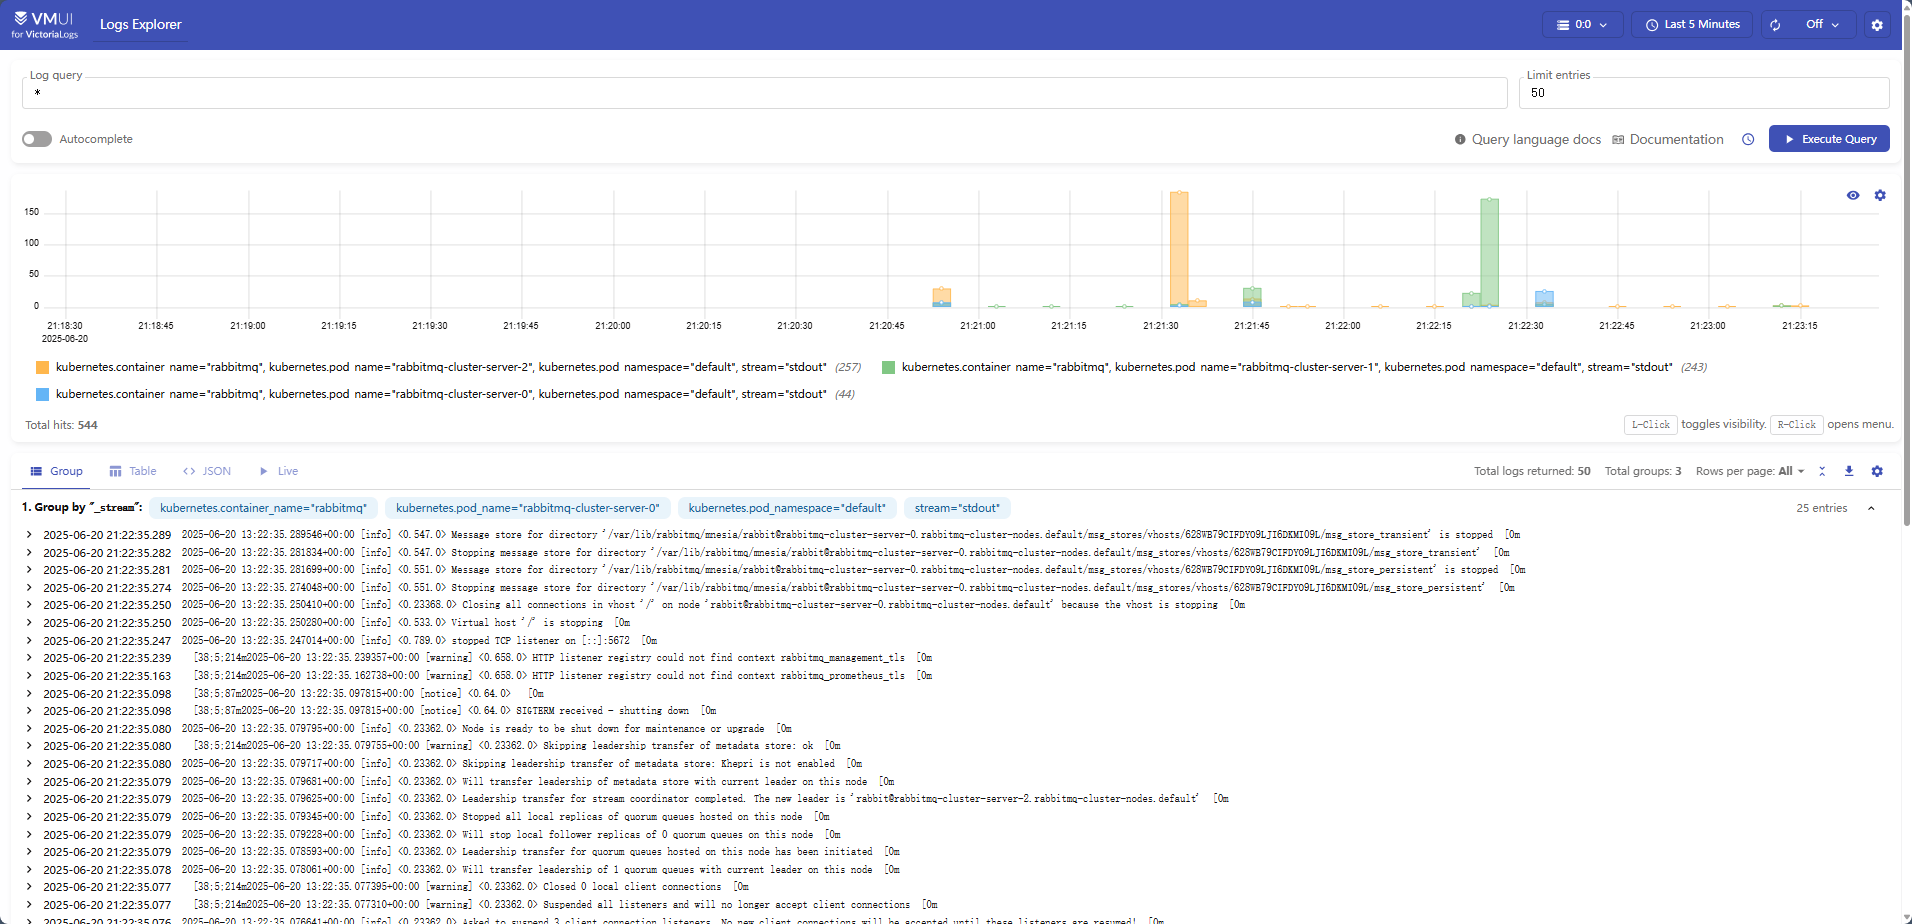
Task: Open table settings gear next to download icon
Action: pyautogui.click(x=1877, y=470)
